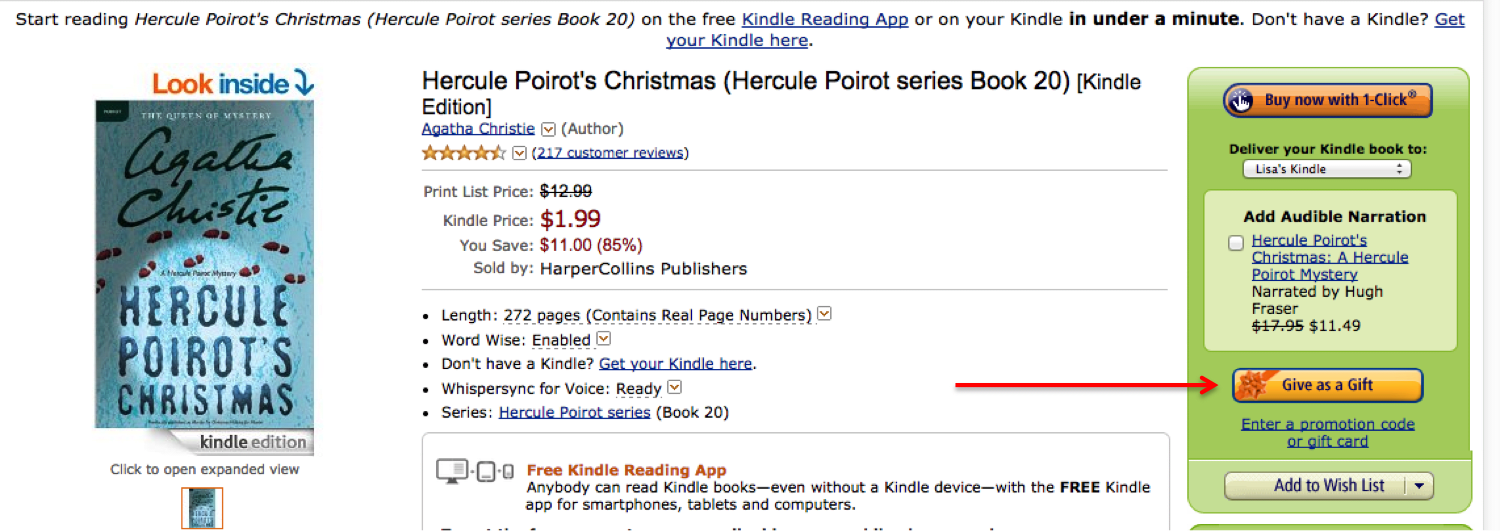Enable the Add Audible Narration checkbox
This screenshot has height=531, width=1500.
pyautogui.click(x=1236, y=242)
